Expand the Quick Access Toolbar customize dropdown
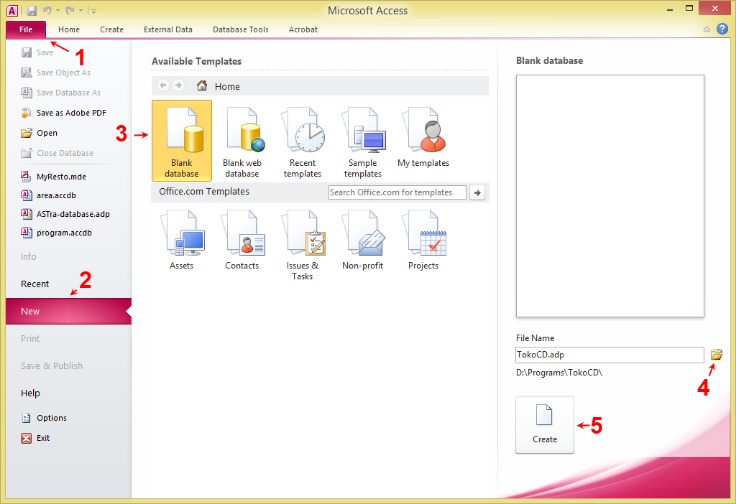736x504 pixels. pos(93,10)
